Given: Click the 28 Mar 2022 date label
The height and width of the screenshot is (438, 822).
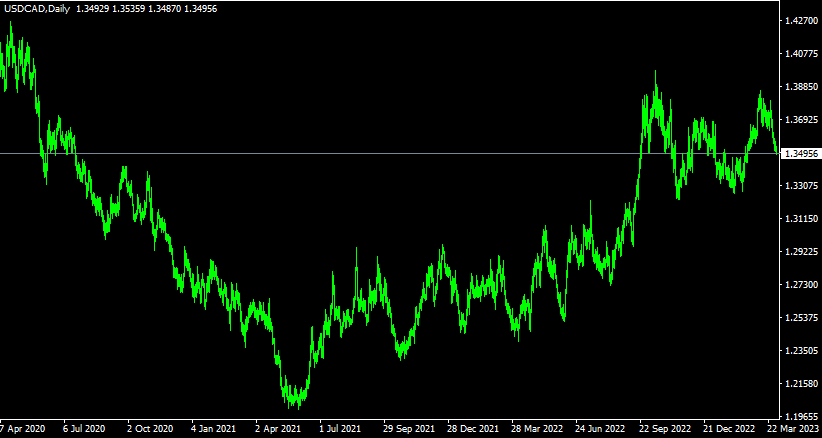Looking at the screenshot, I should 537,429.
